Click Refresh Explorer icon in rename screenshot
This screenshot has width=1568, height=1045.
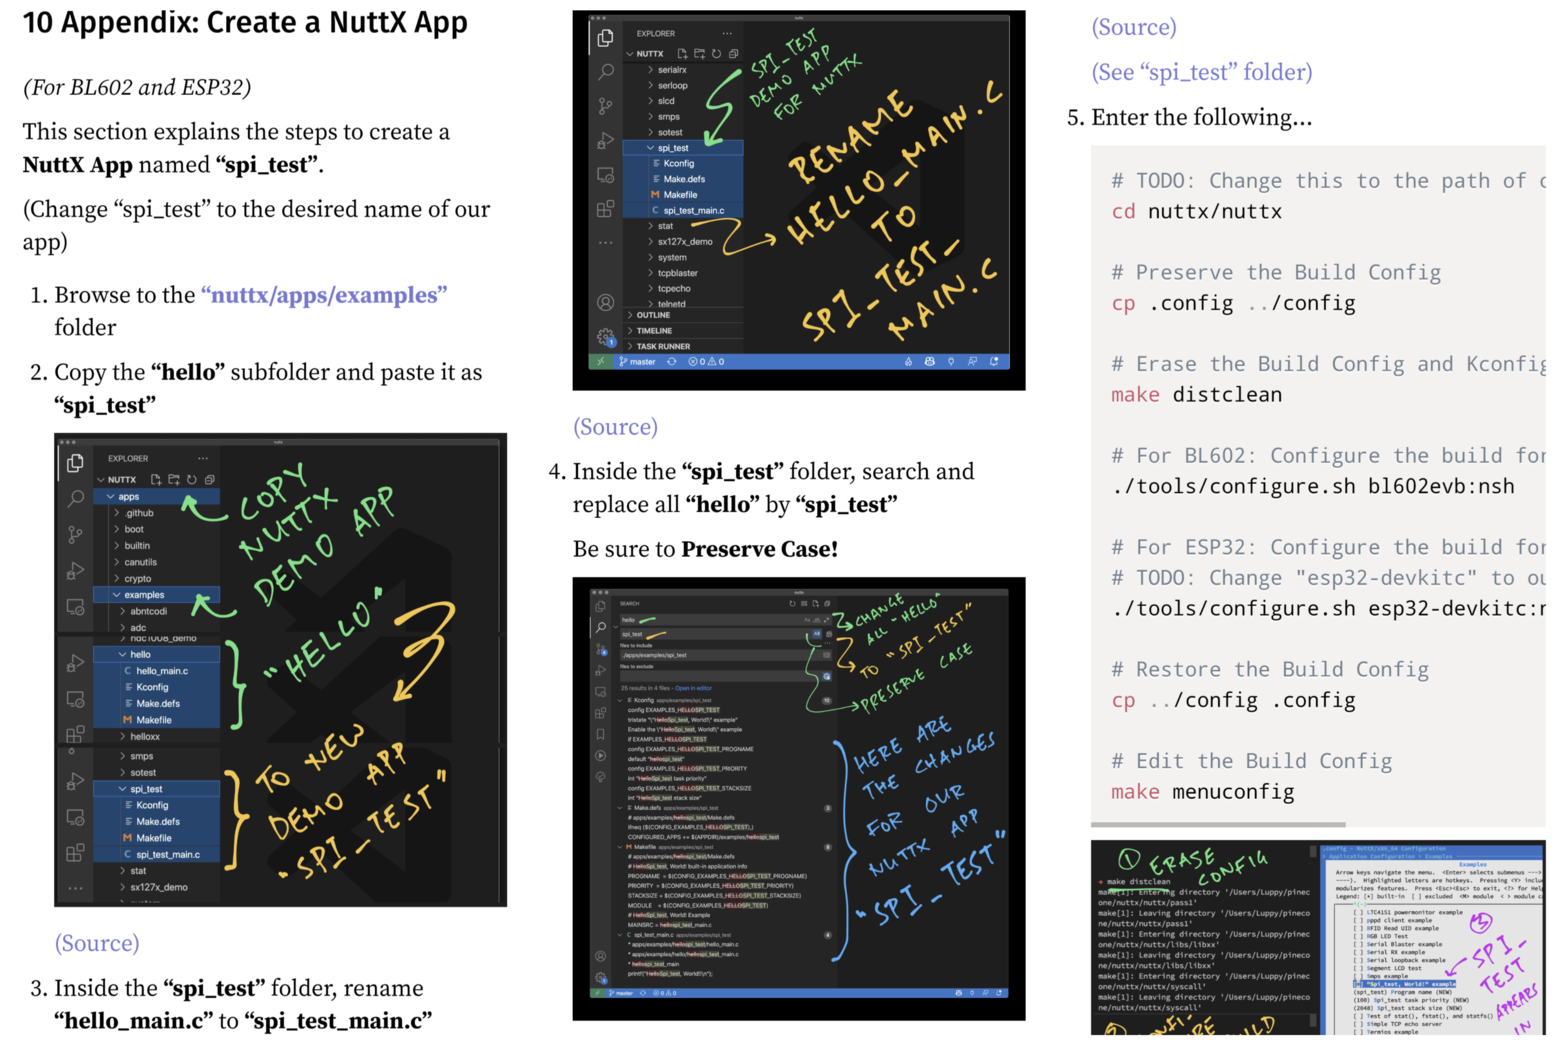716,54
